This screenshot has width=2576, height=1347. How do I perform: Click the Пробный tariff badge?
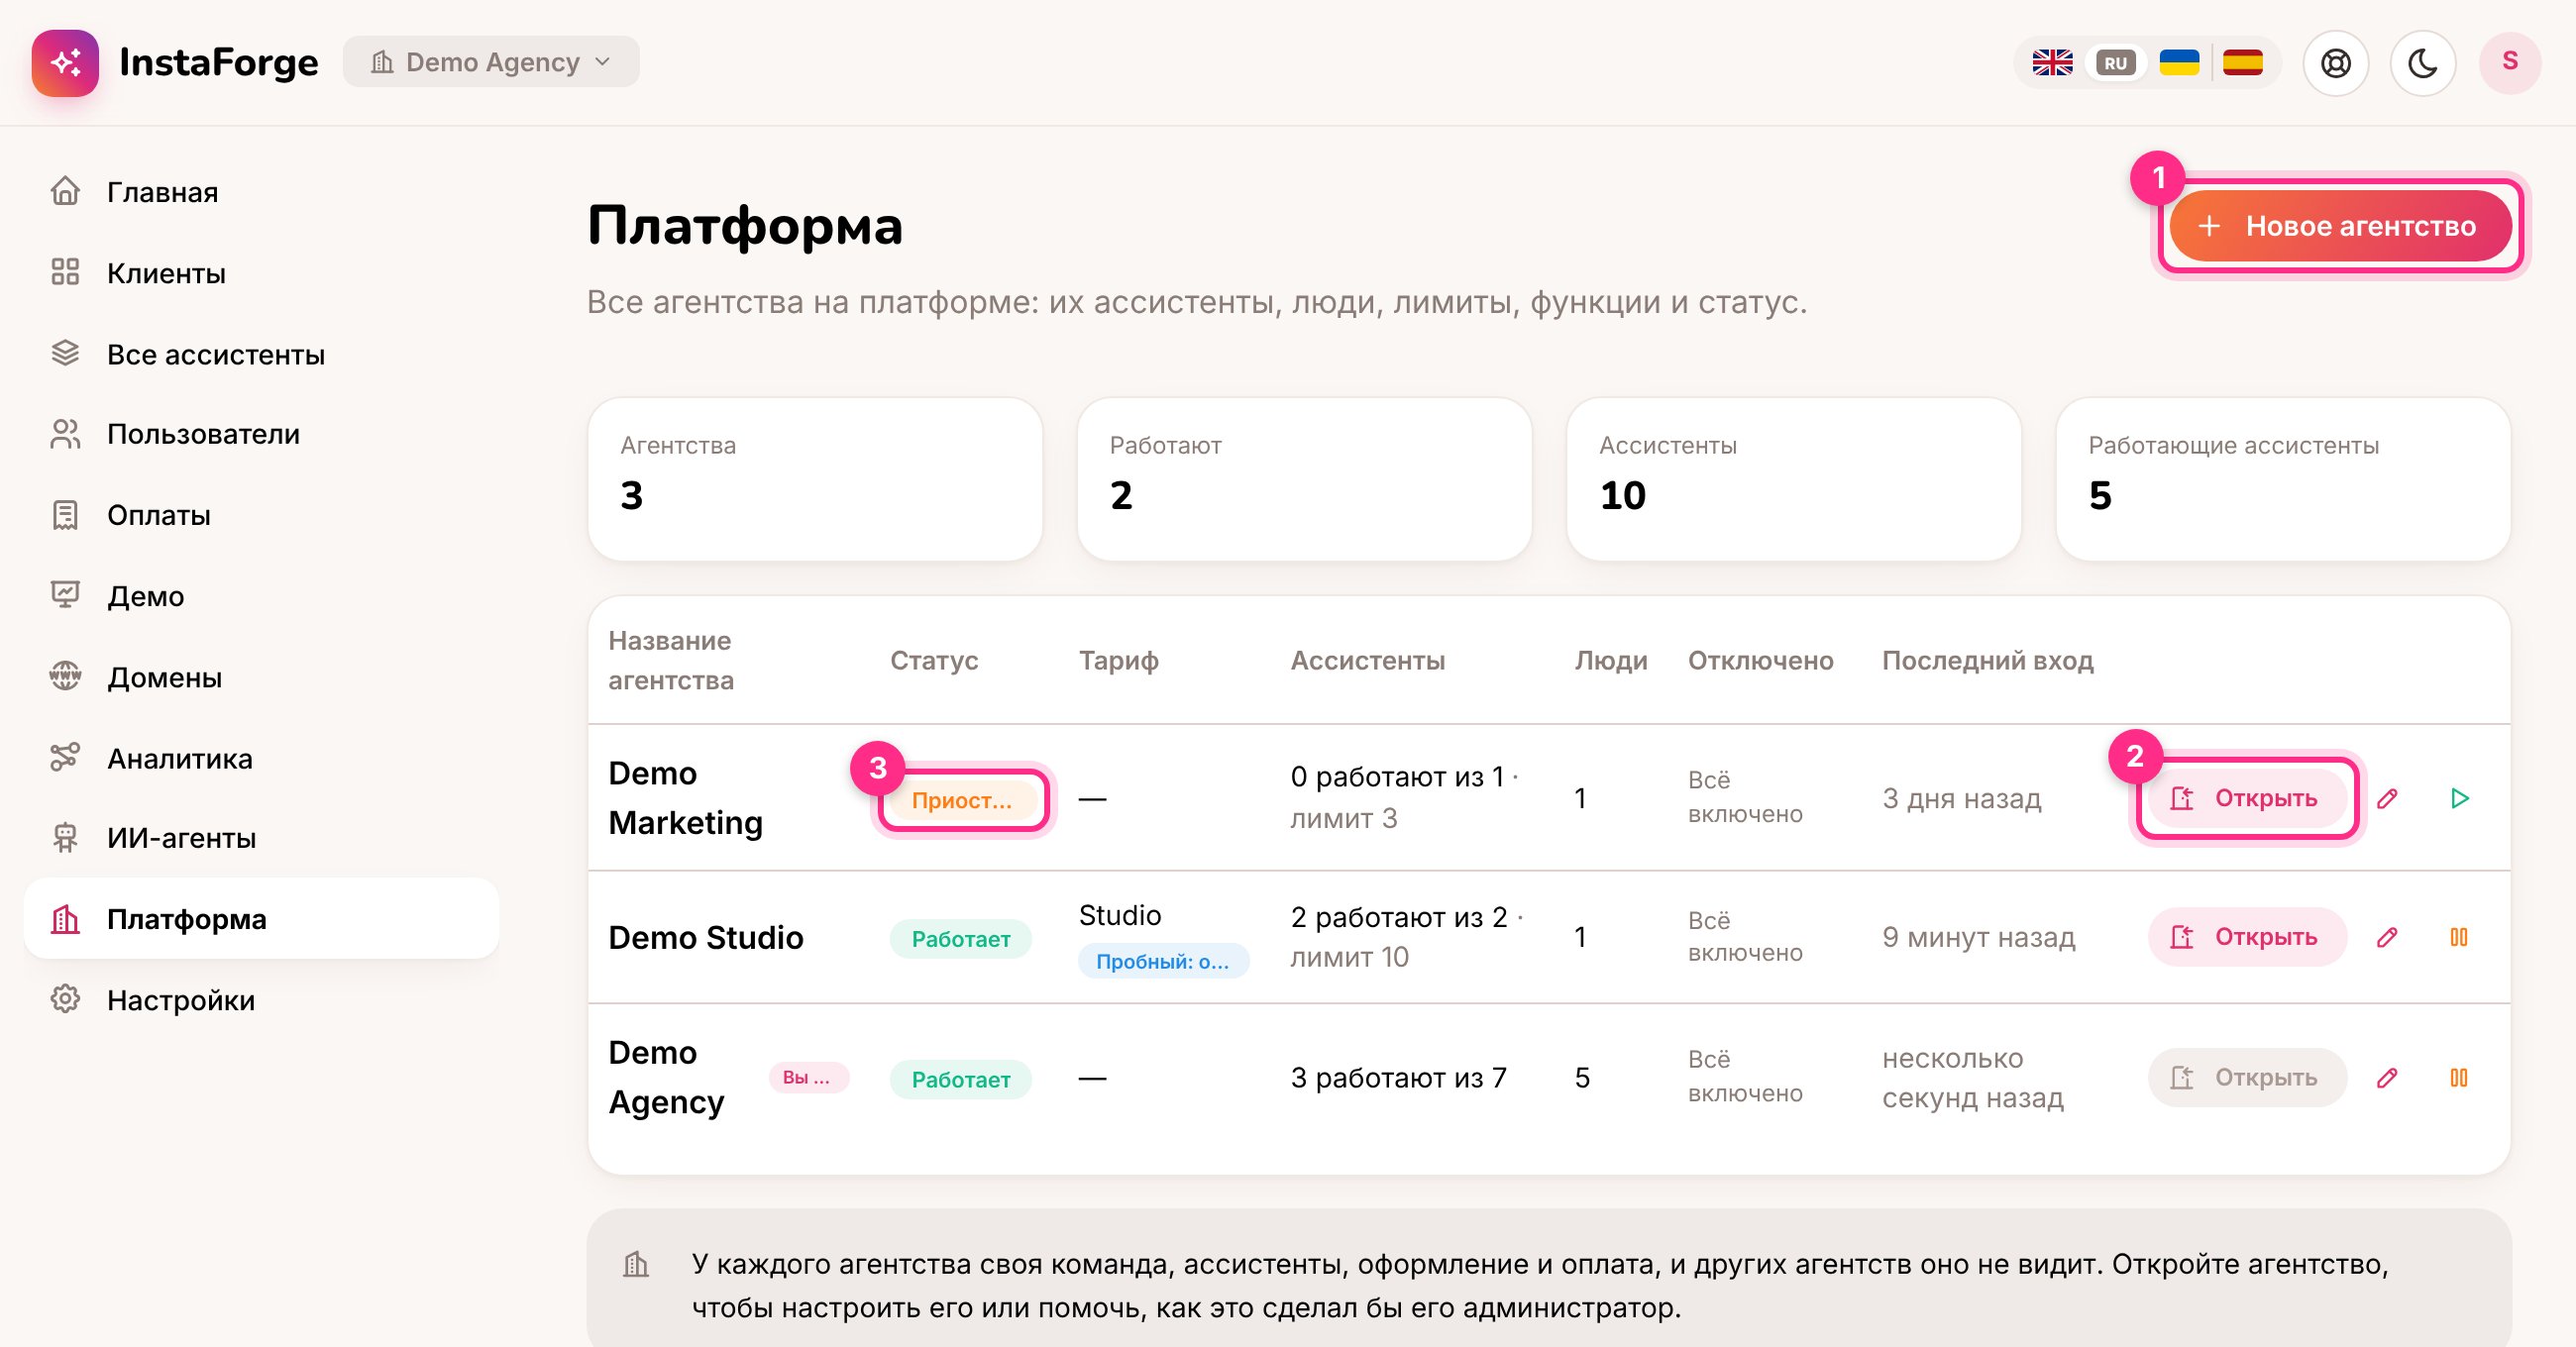(1163, 961)
